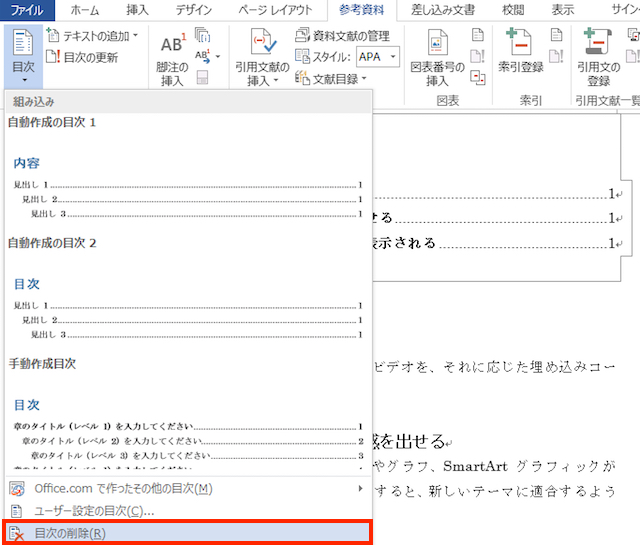Click the 自動作成の目次 2 title text

[52, 243]
